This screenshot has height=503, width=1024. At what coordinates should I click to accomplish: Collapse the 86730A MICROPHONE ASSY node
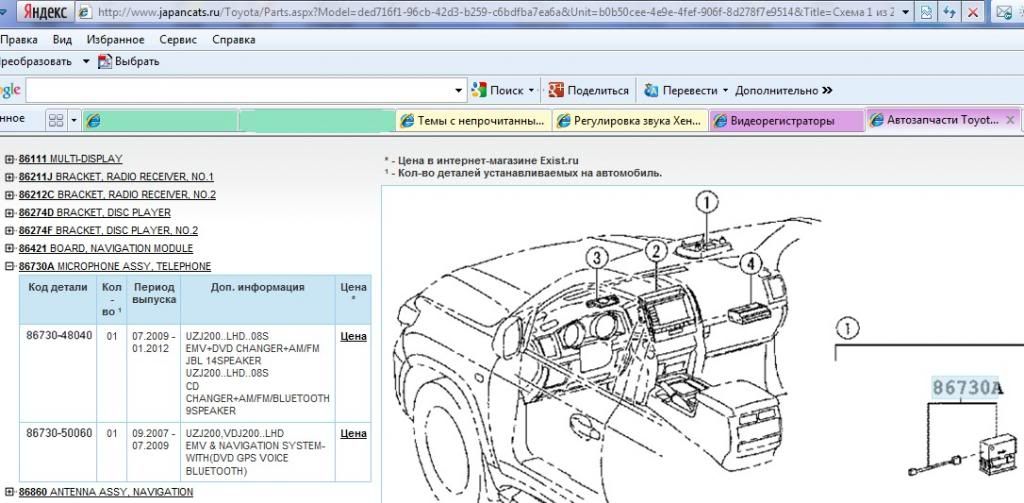(x=9, y=267)
